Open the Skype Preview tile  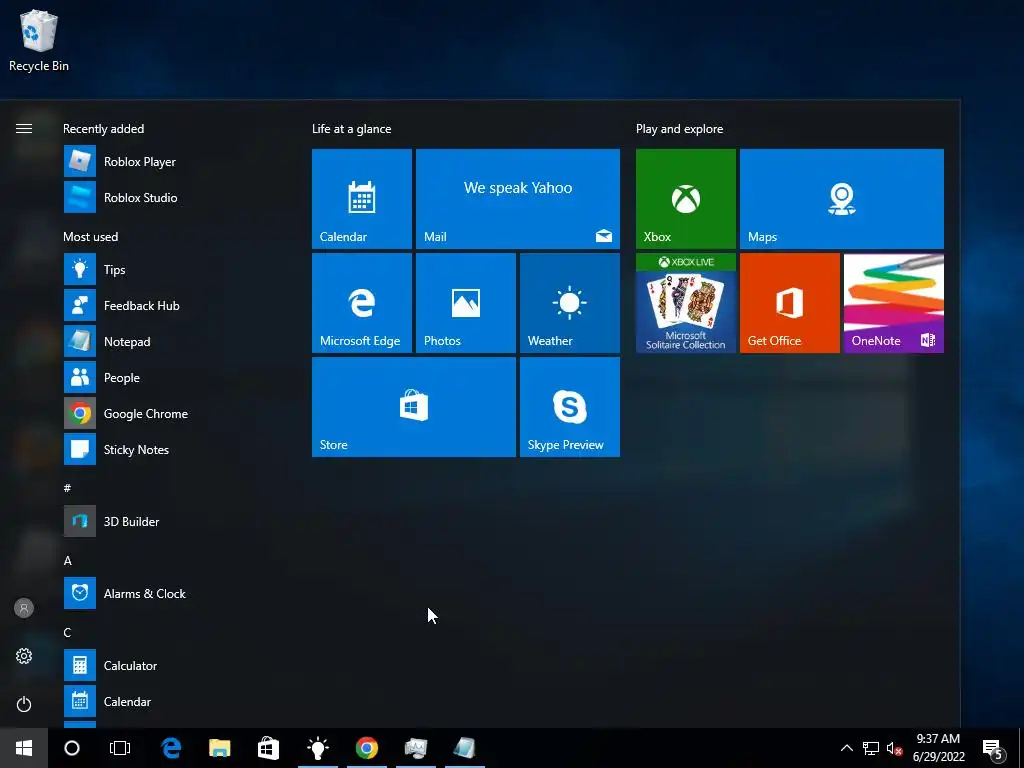[569, 407]
